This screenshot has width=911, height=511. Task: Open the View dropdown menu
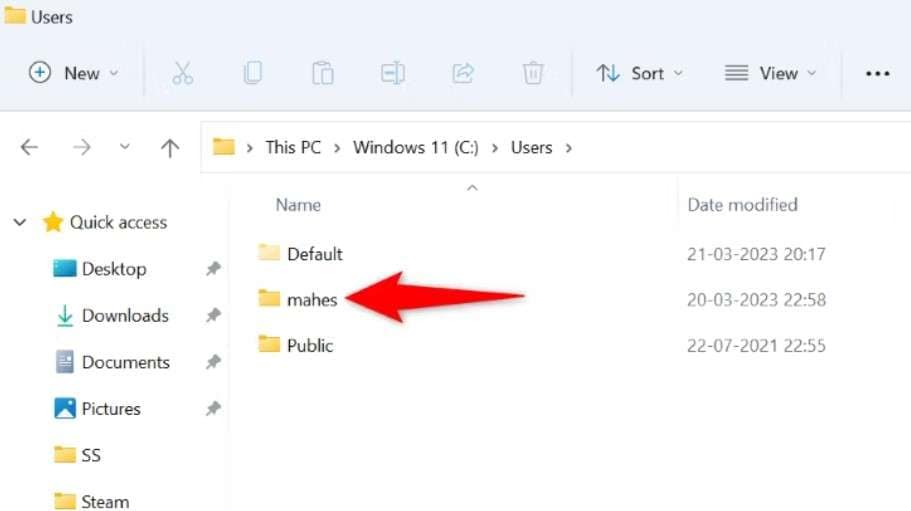pos(770,74)
